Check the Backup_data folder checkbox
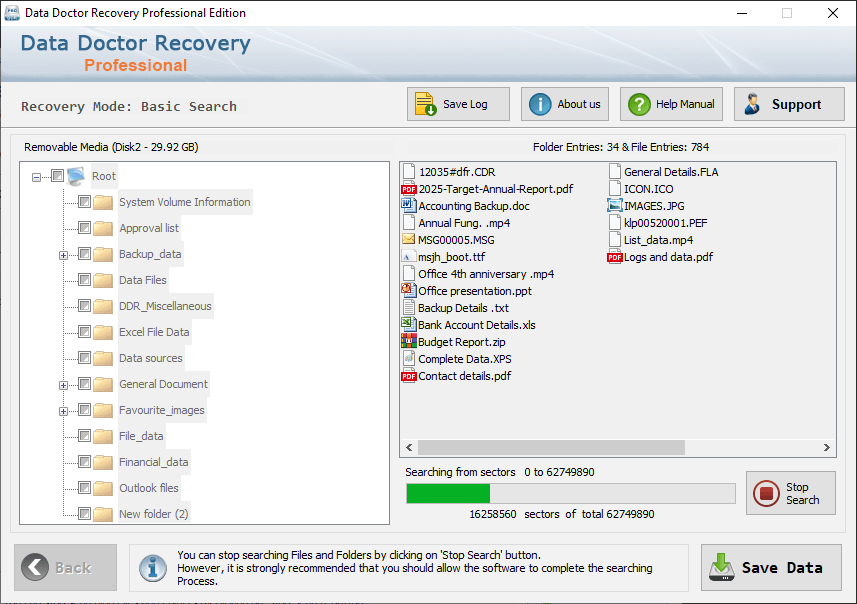The height and width of the screenshot is (604, 857). [x=84, y=254]
